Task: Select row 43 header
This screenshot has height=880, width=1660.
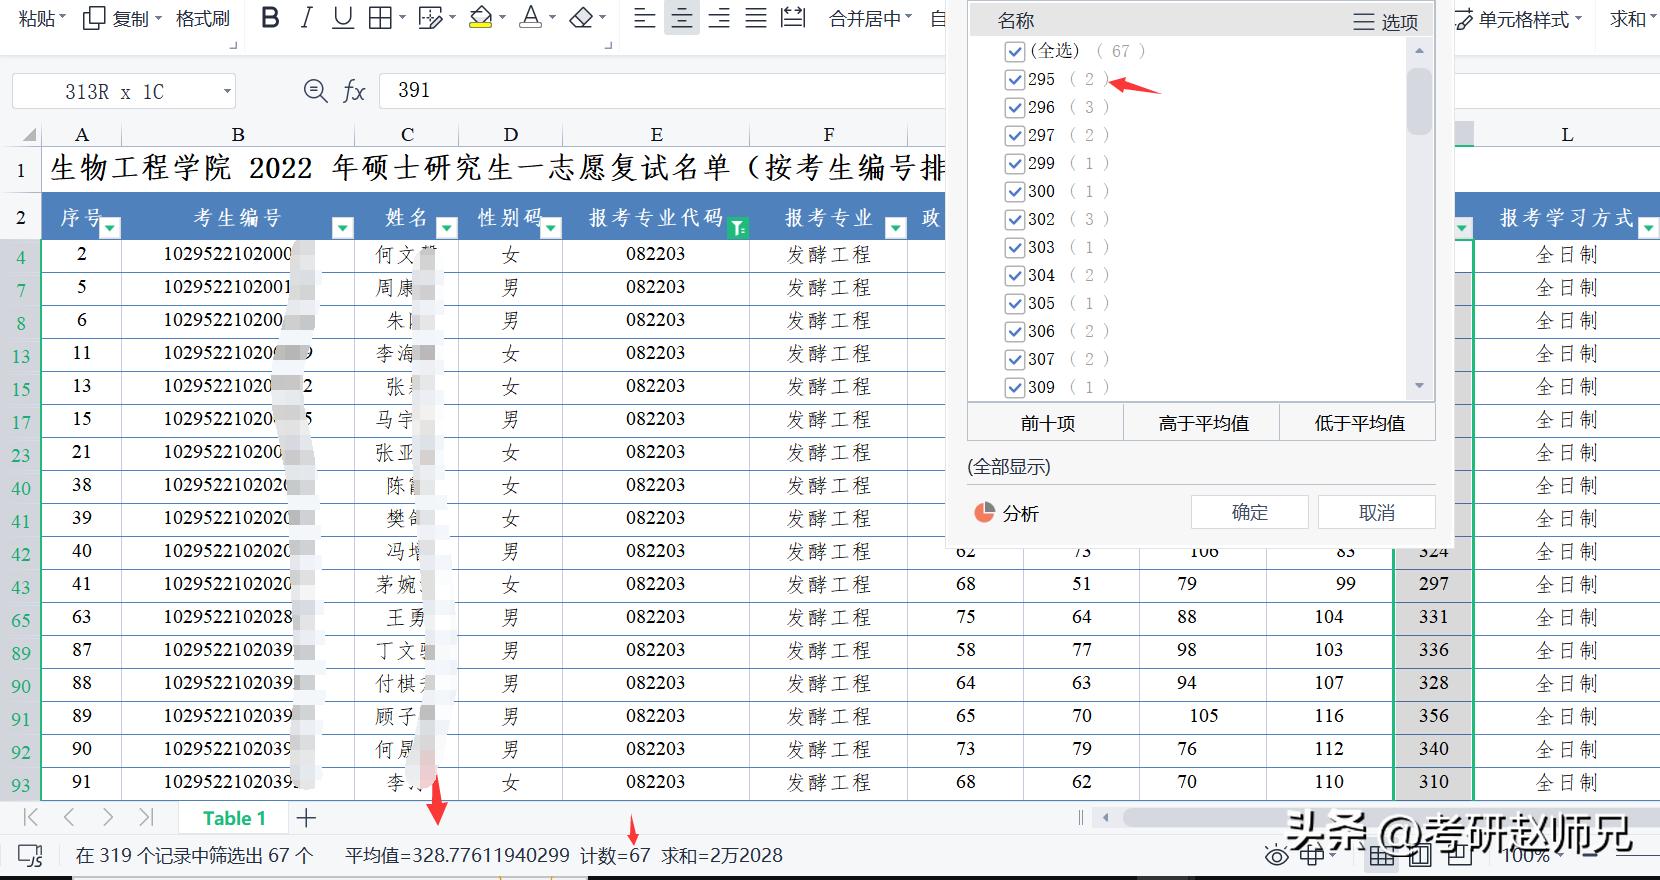Action: point(21,587)
